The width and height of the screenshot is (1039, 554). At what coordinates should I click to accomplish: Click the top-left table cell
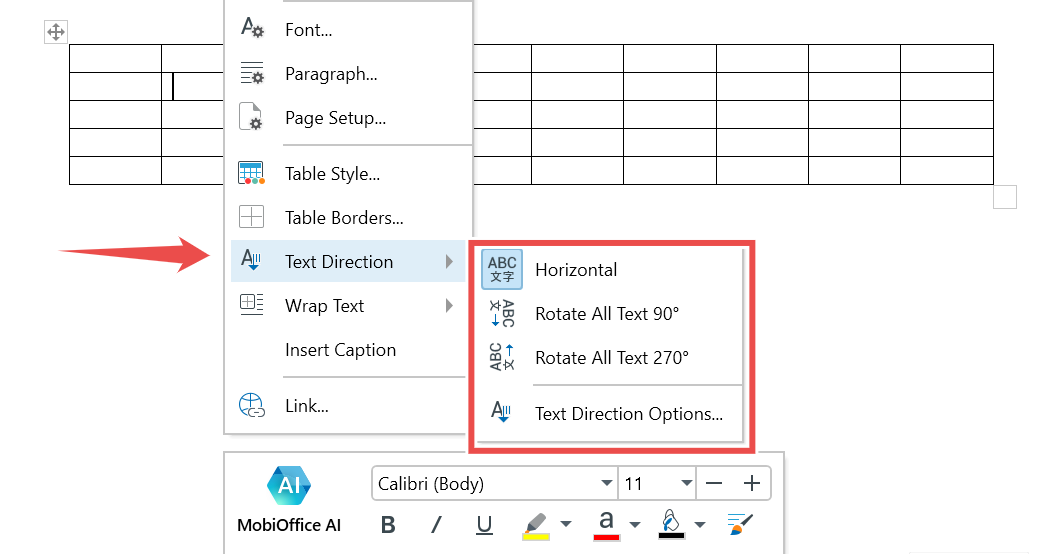(x=115, y=58)
